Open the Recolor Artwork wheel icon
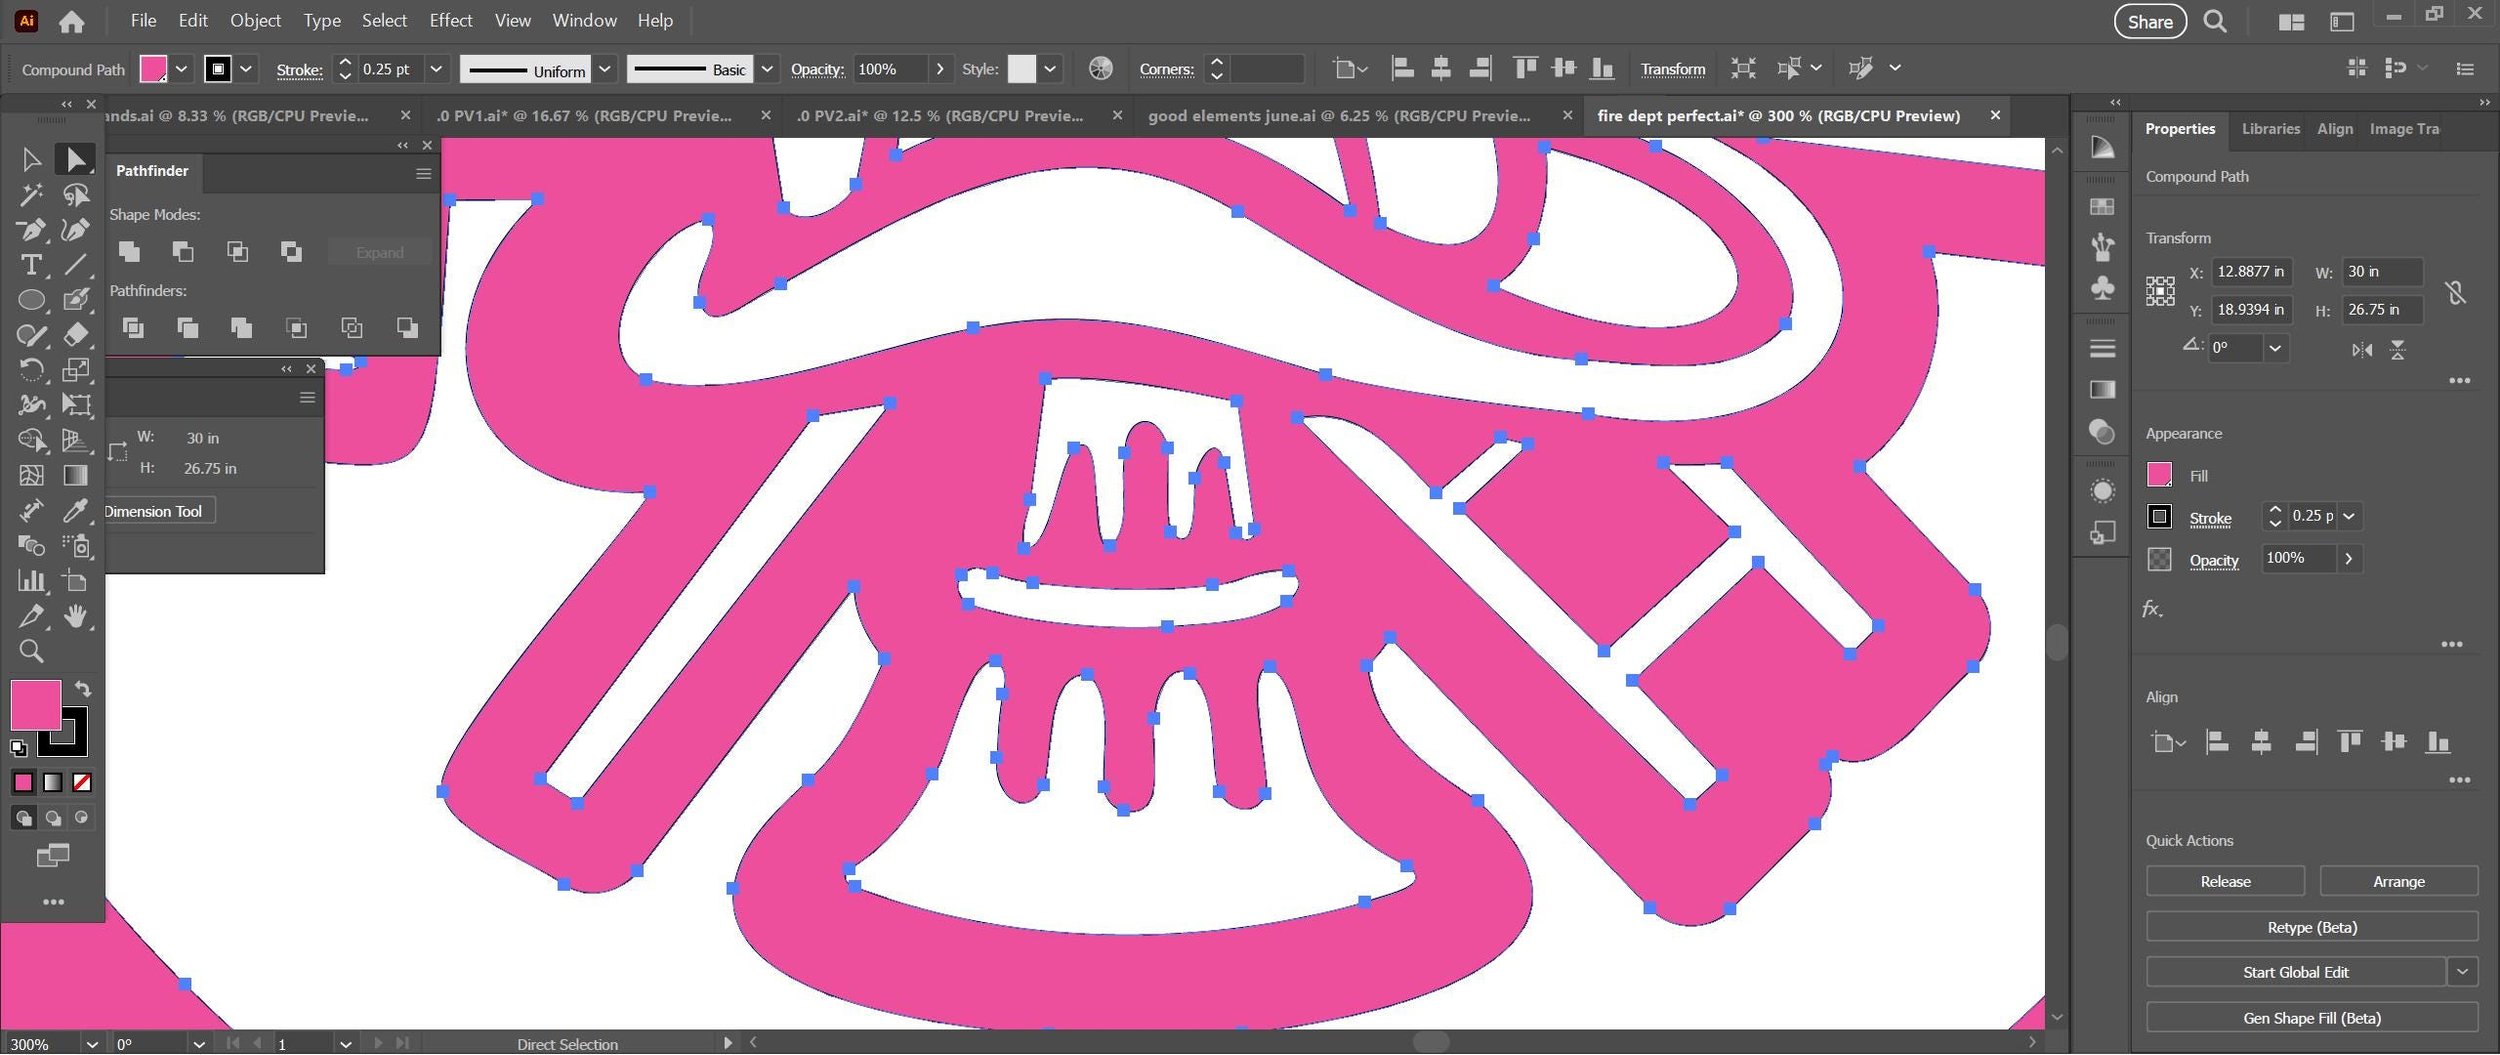The height and width of the screenshot is (1055, 2500). coord(1100,68)
